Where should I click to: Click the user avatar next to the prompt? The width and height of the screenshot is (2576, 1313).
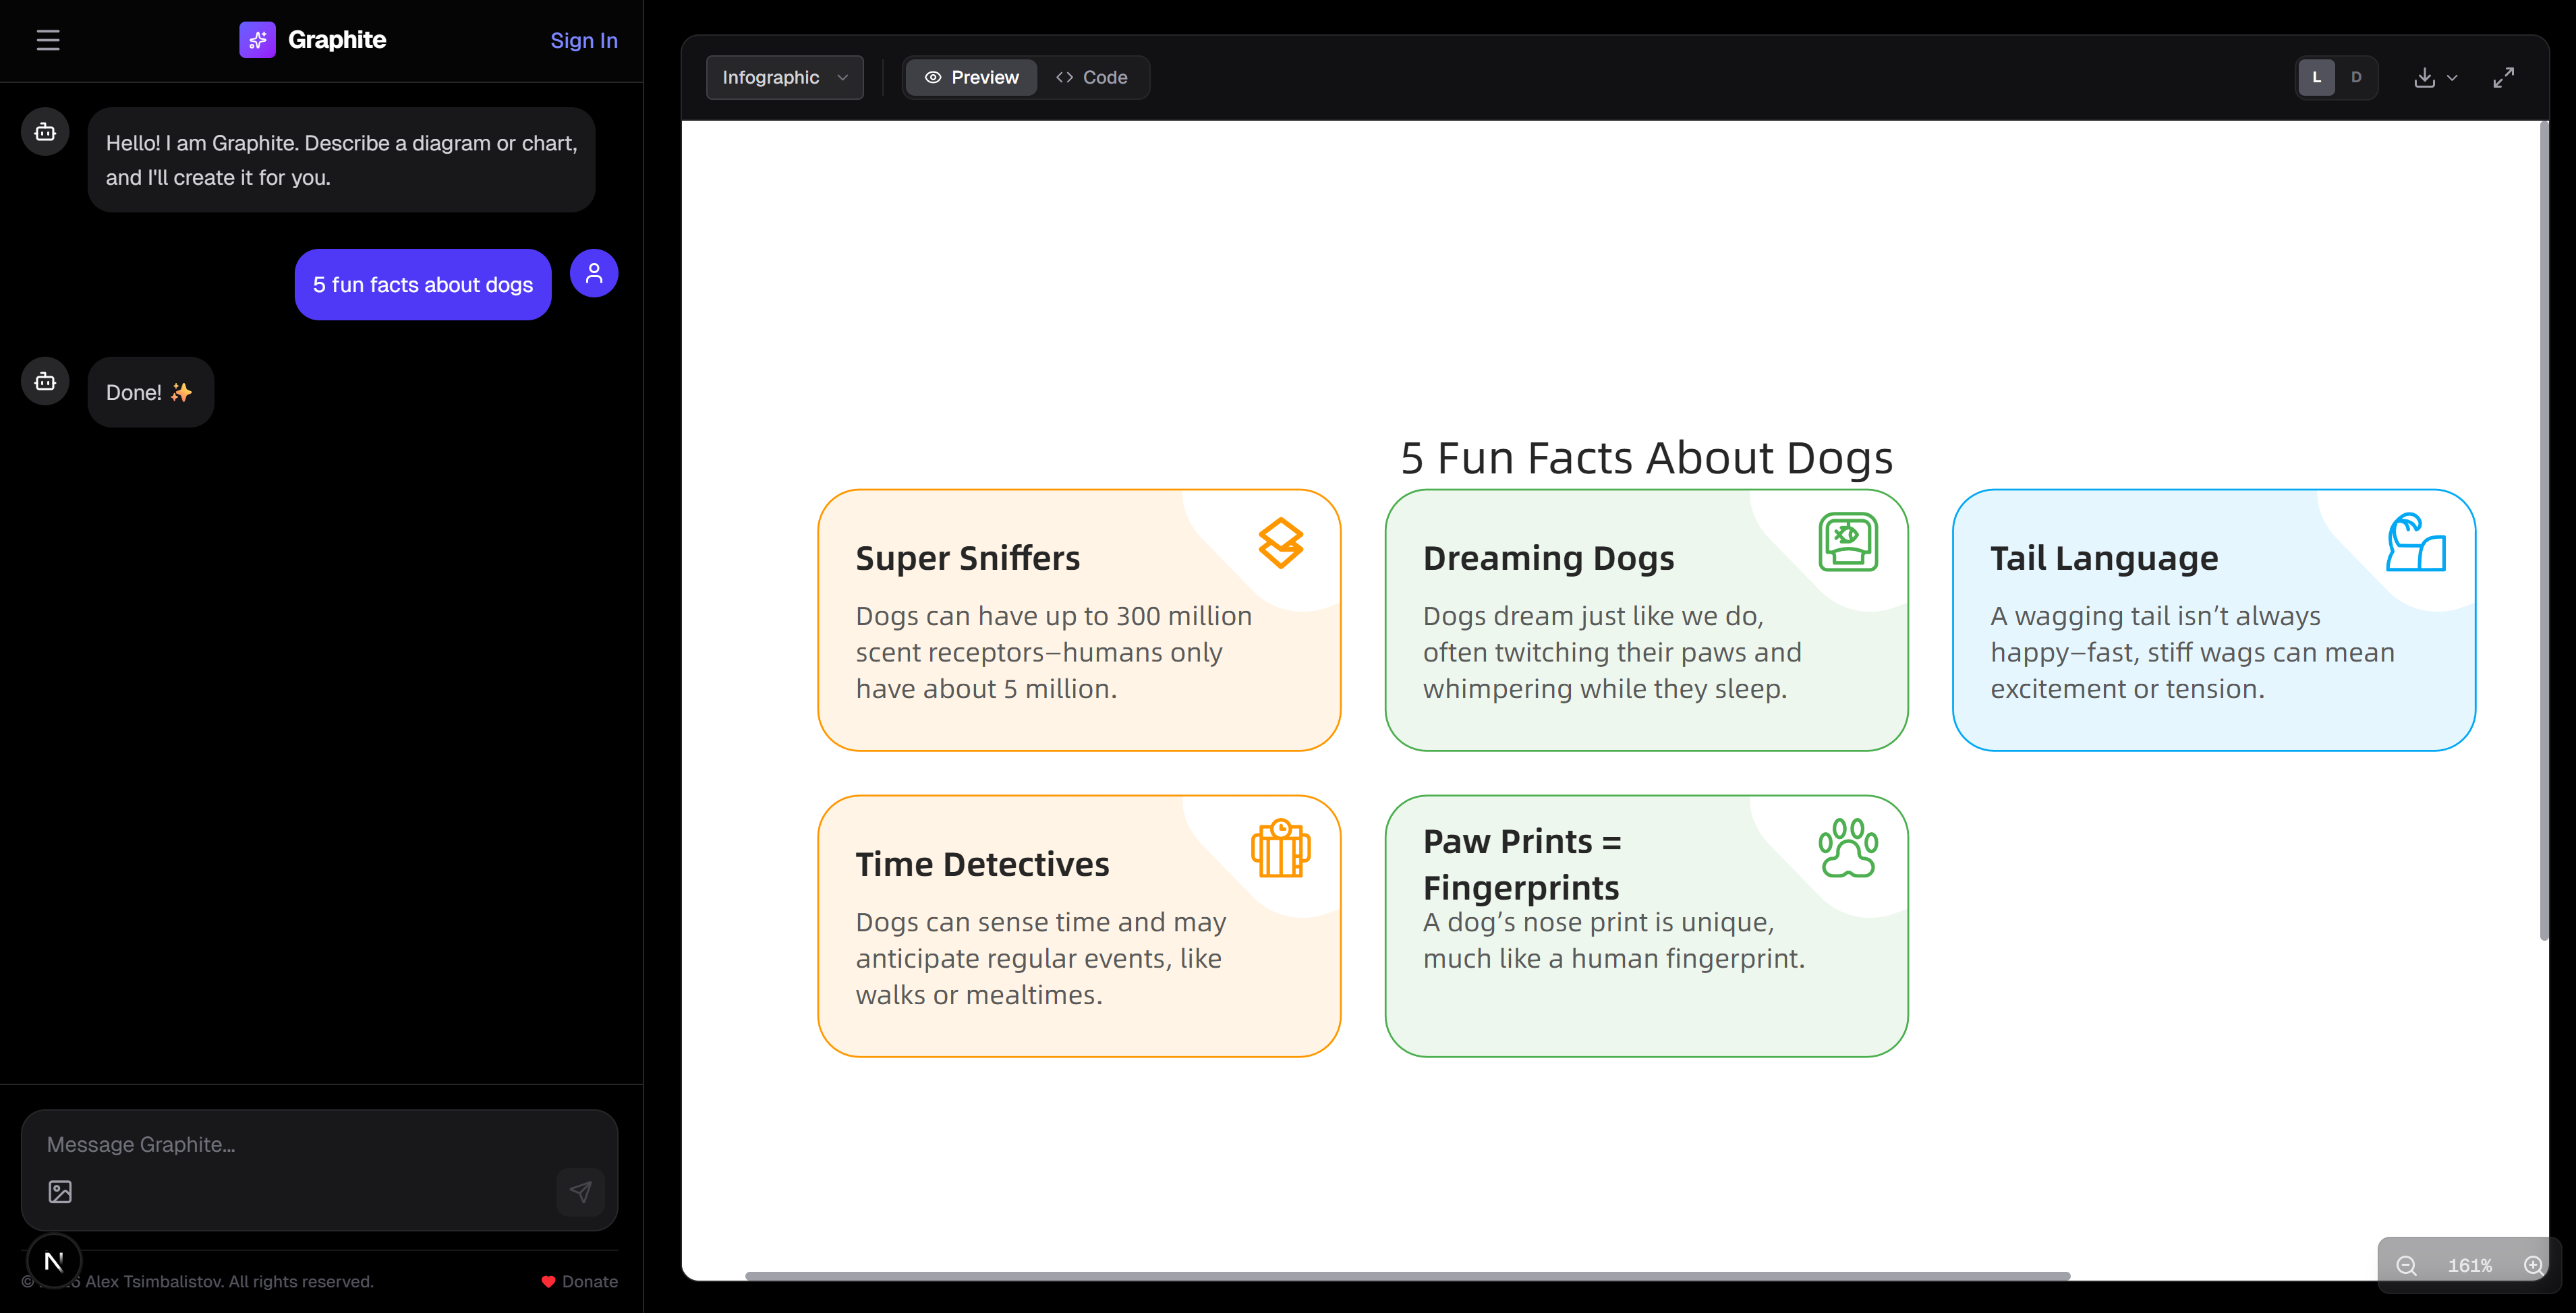point(593,272)
